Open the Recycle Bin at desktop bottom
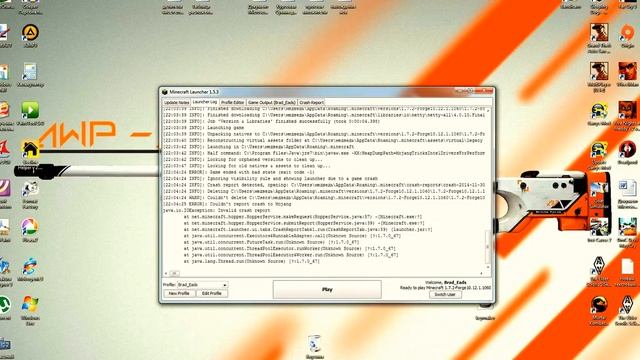The image size is (640, 360). click(315, 344)
